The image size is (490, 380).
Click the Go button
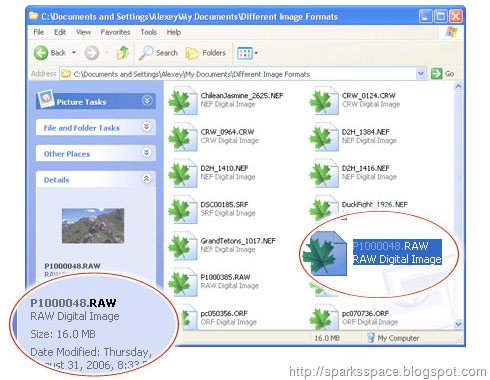442,74
